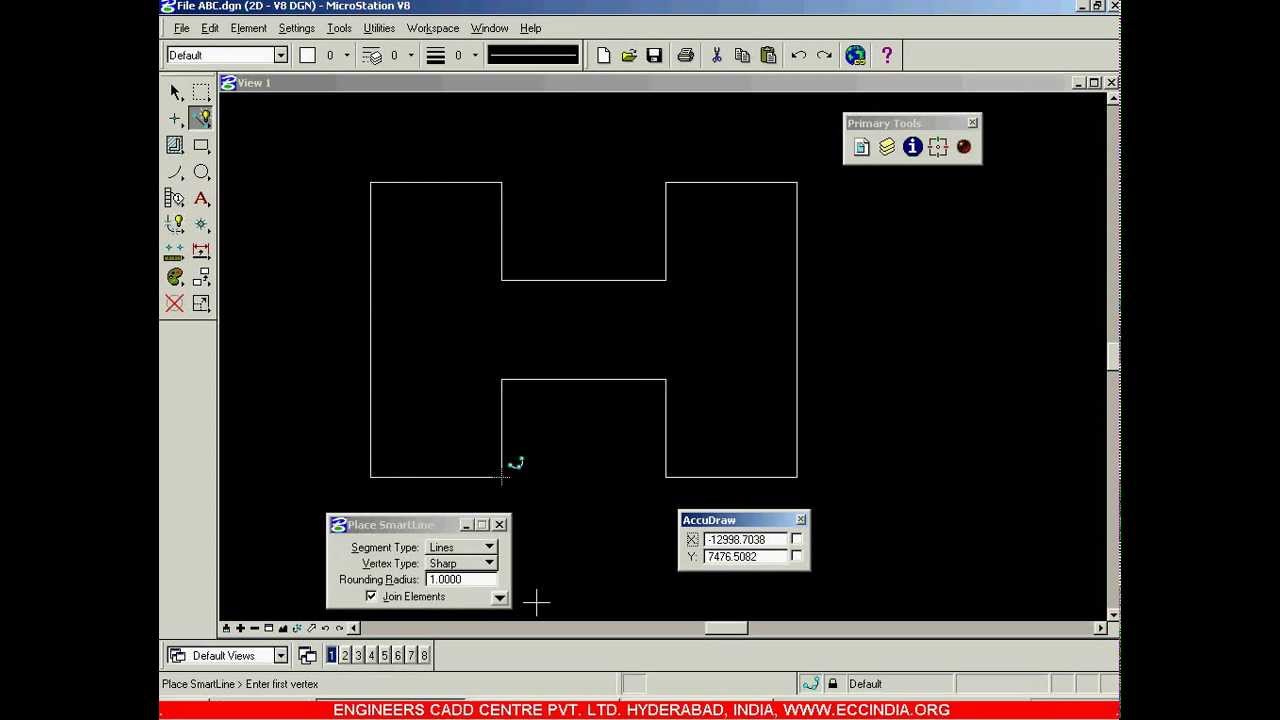
Task: Toggle view 2 on or off
Action: (345, 656)
